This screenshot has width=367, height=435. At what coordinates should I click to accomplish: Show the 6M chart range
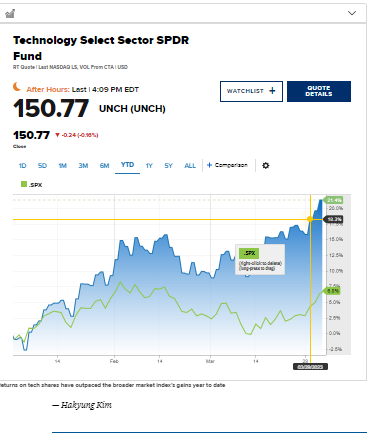click(104, 166)
